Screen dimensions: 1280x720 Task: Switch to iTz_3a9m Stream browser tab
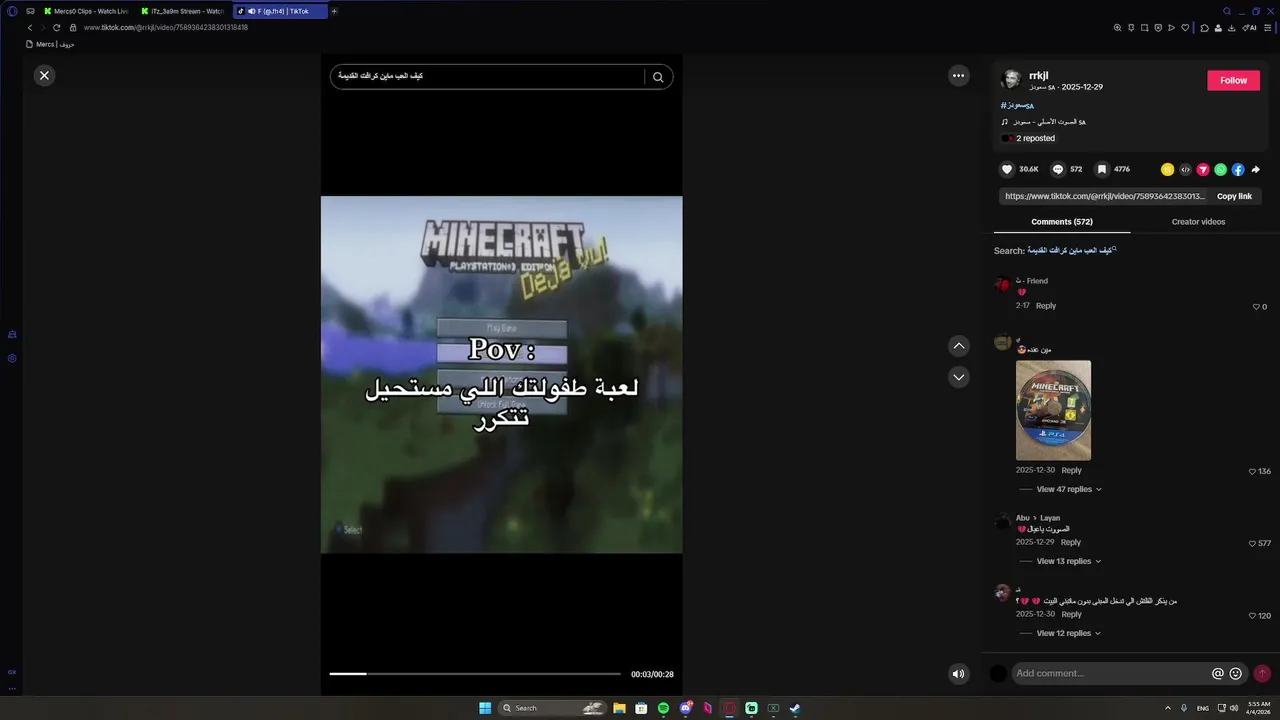coord(183,11)
